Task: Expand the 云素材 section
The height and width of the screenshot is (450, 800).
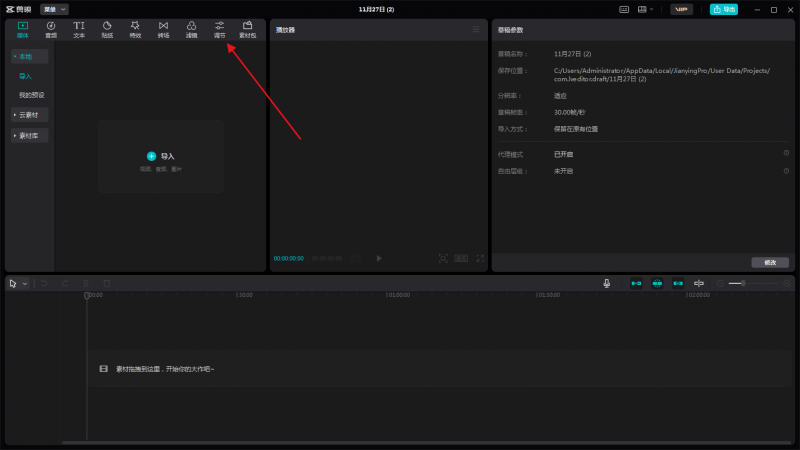Action: (30, 115)
